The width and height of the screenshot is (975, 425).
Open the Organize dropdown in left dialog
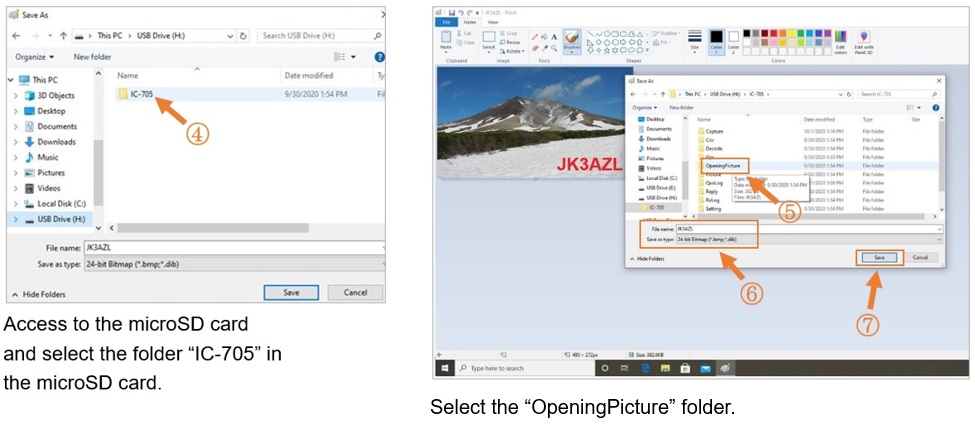[x=34, y=57]
